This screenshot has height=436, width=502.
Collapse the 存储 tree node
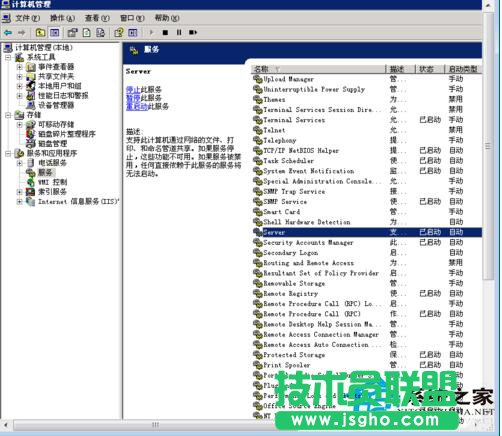[x=8, y=115]
